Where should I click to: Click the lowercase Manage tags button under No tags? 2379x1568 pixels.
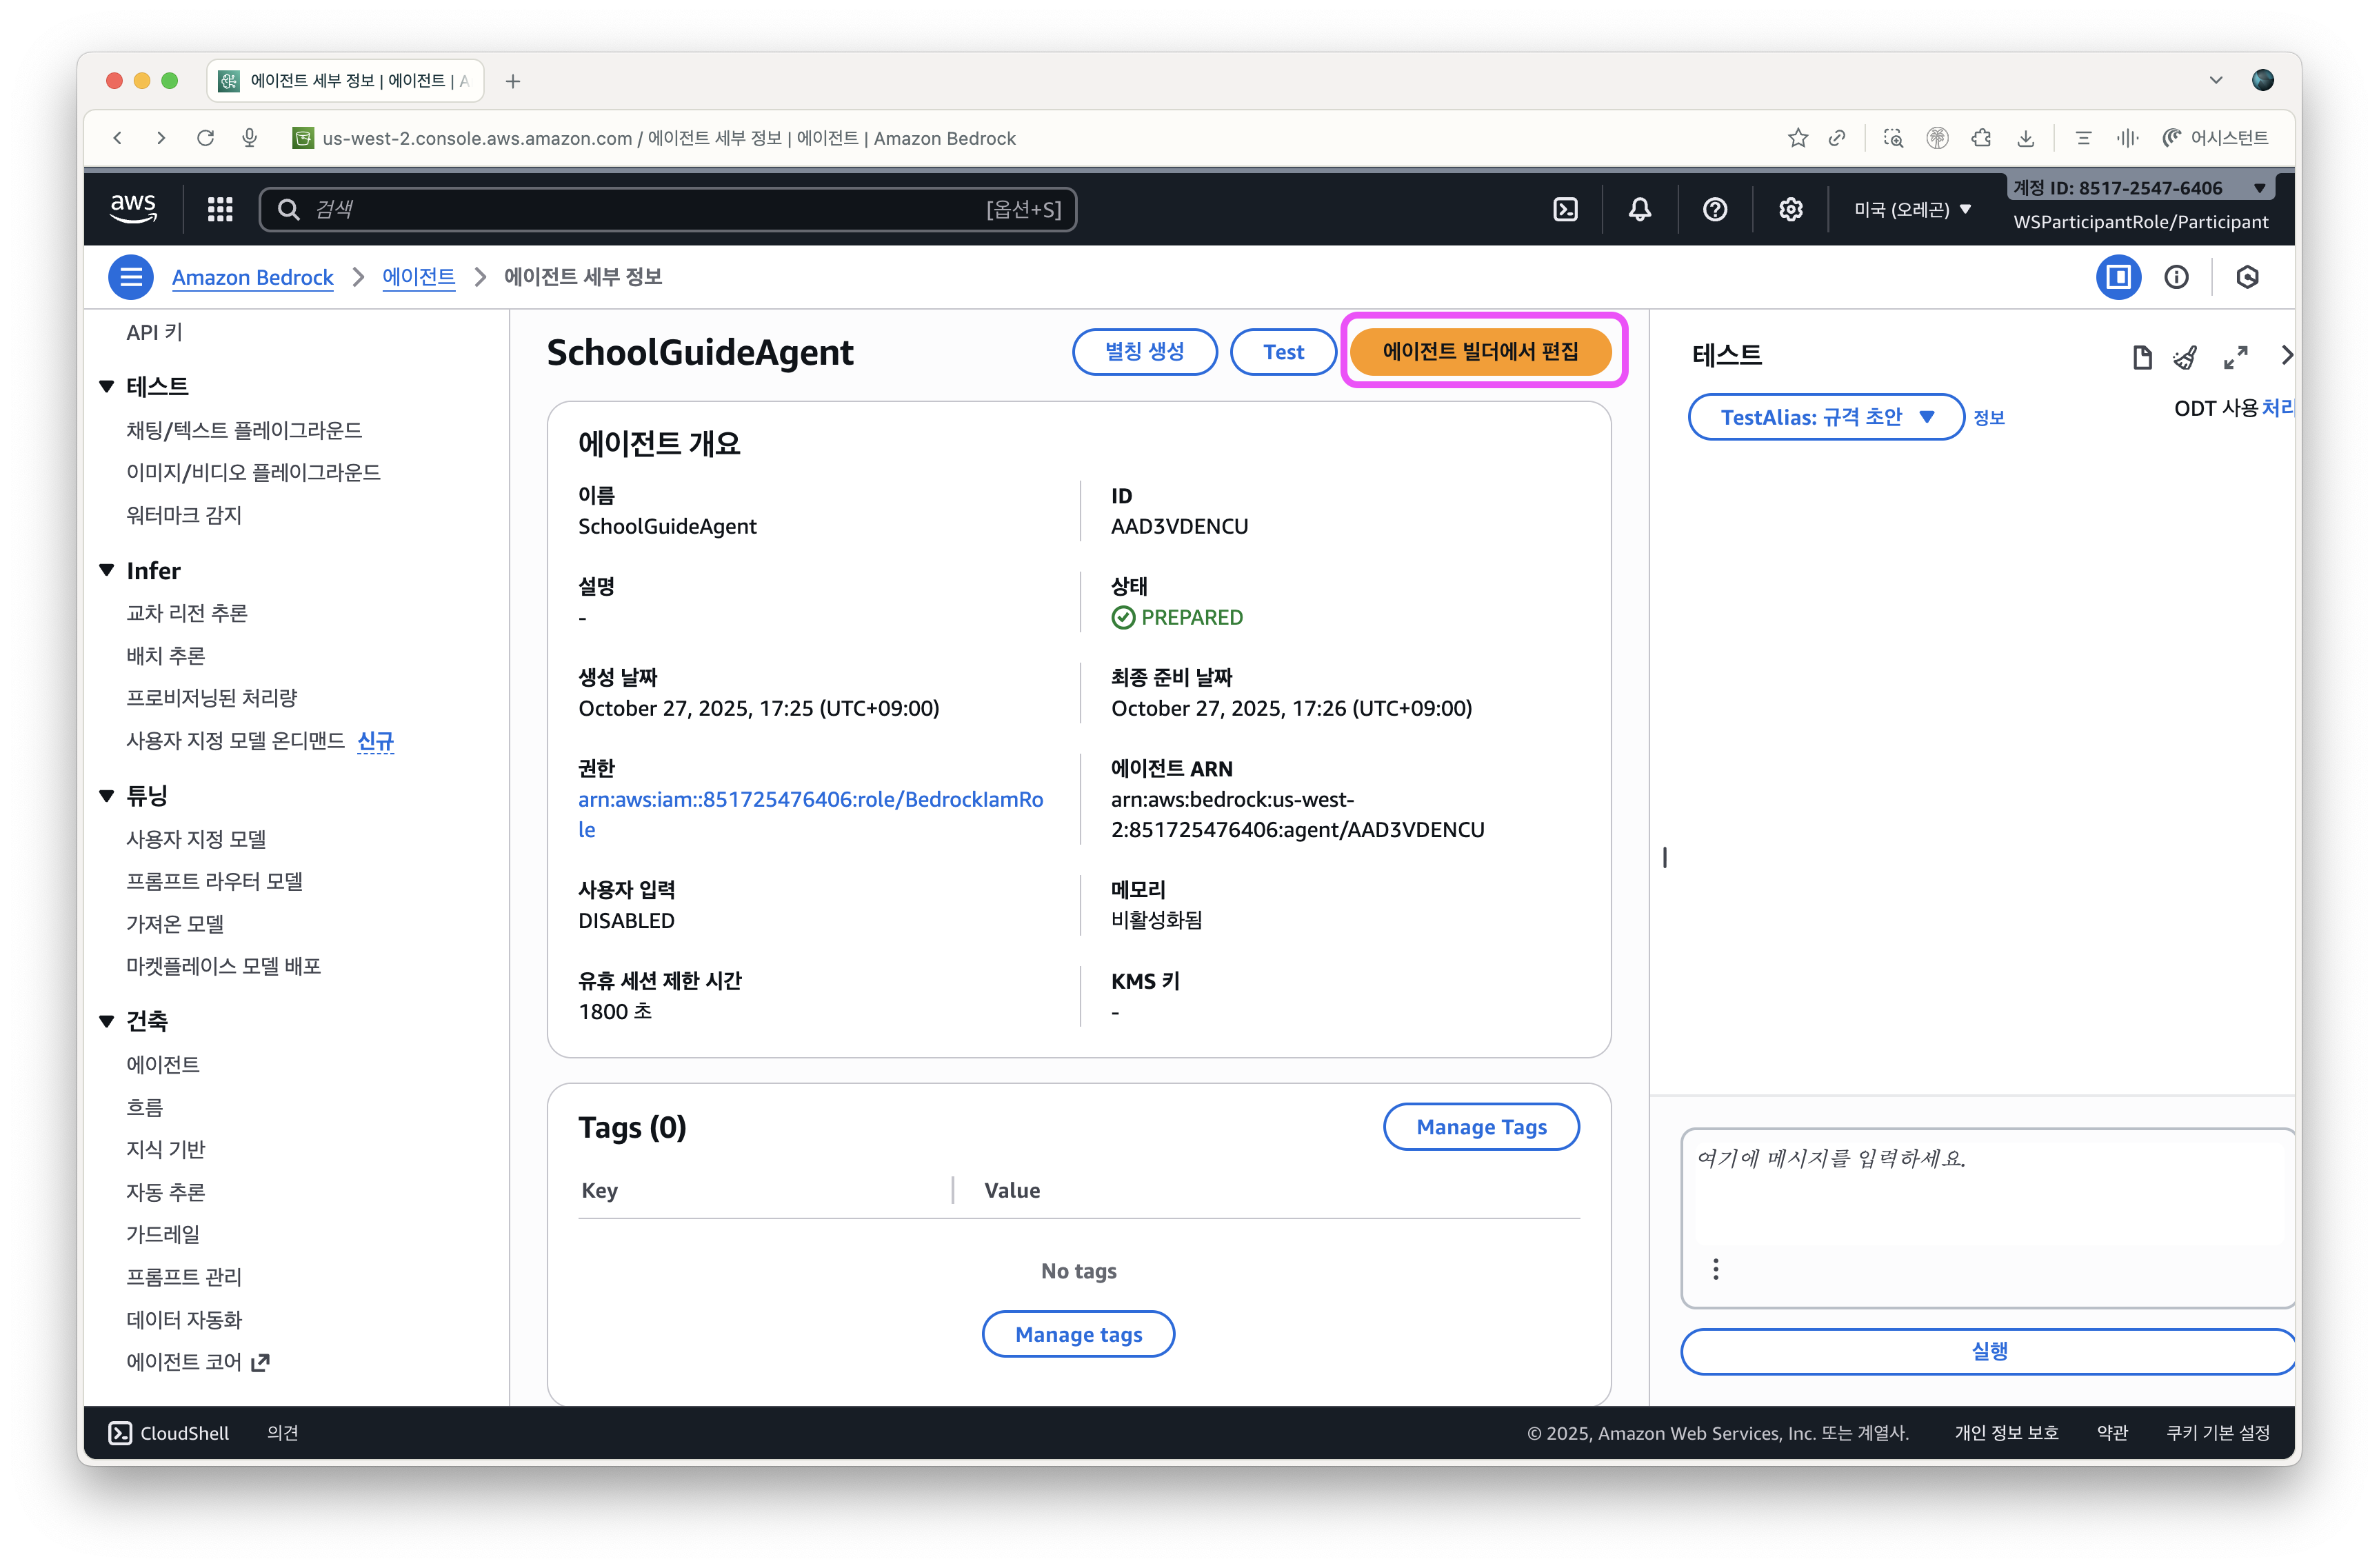coord(1078,1334)
